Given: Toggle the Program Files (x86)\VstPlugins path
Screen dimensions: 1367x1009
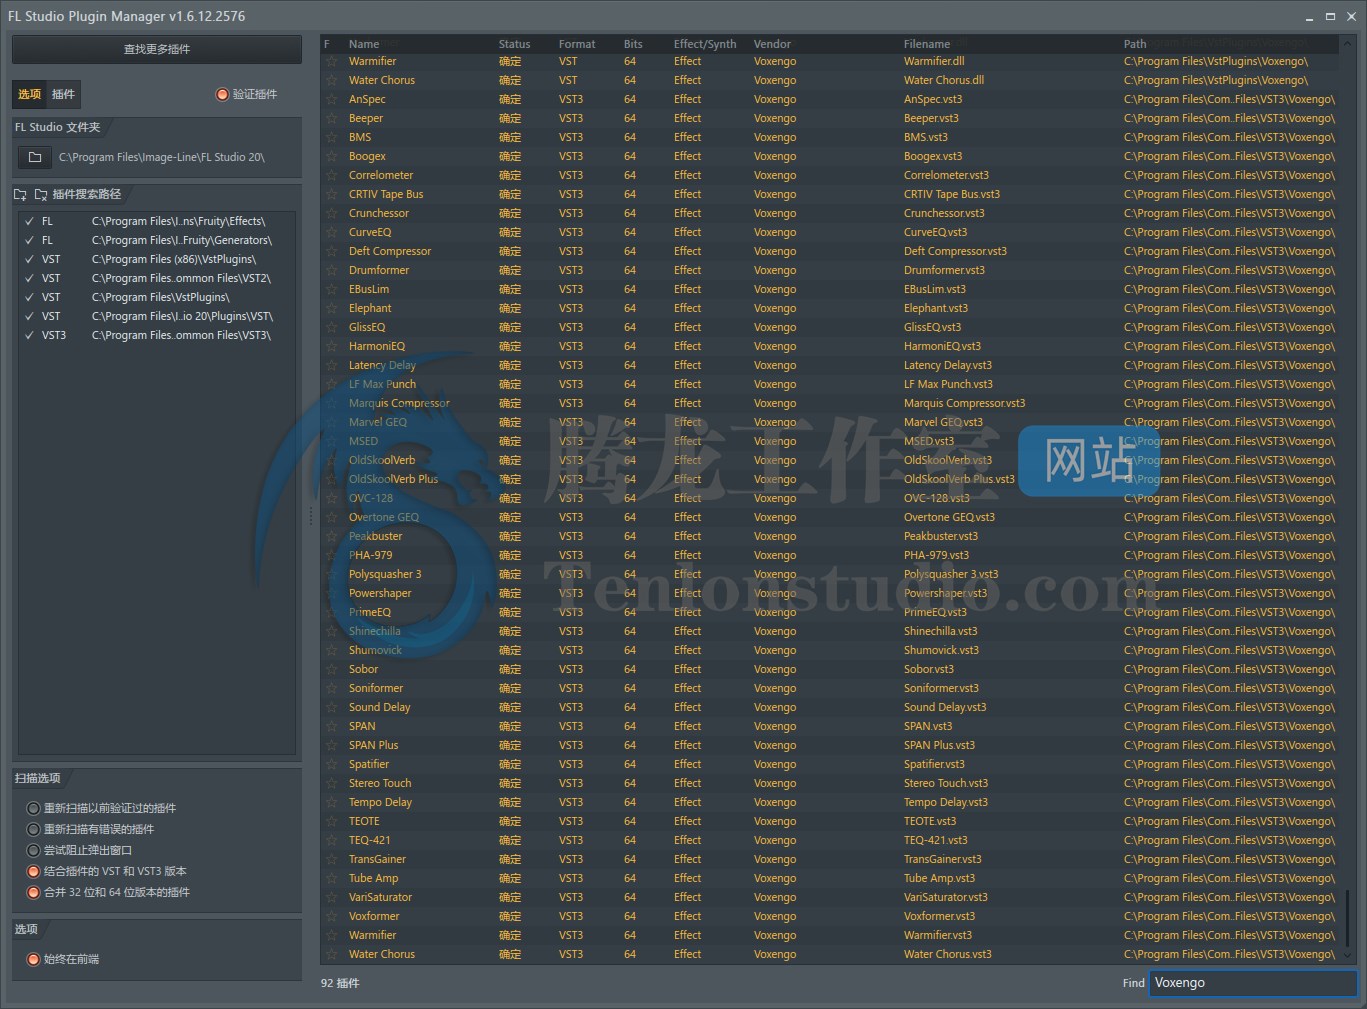Looking at the screenshot, I should (x=29, y=259).
